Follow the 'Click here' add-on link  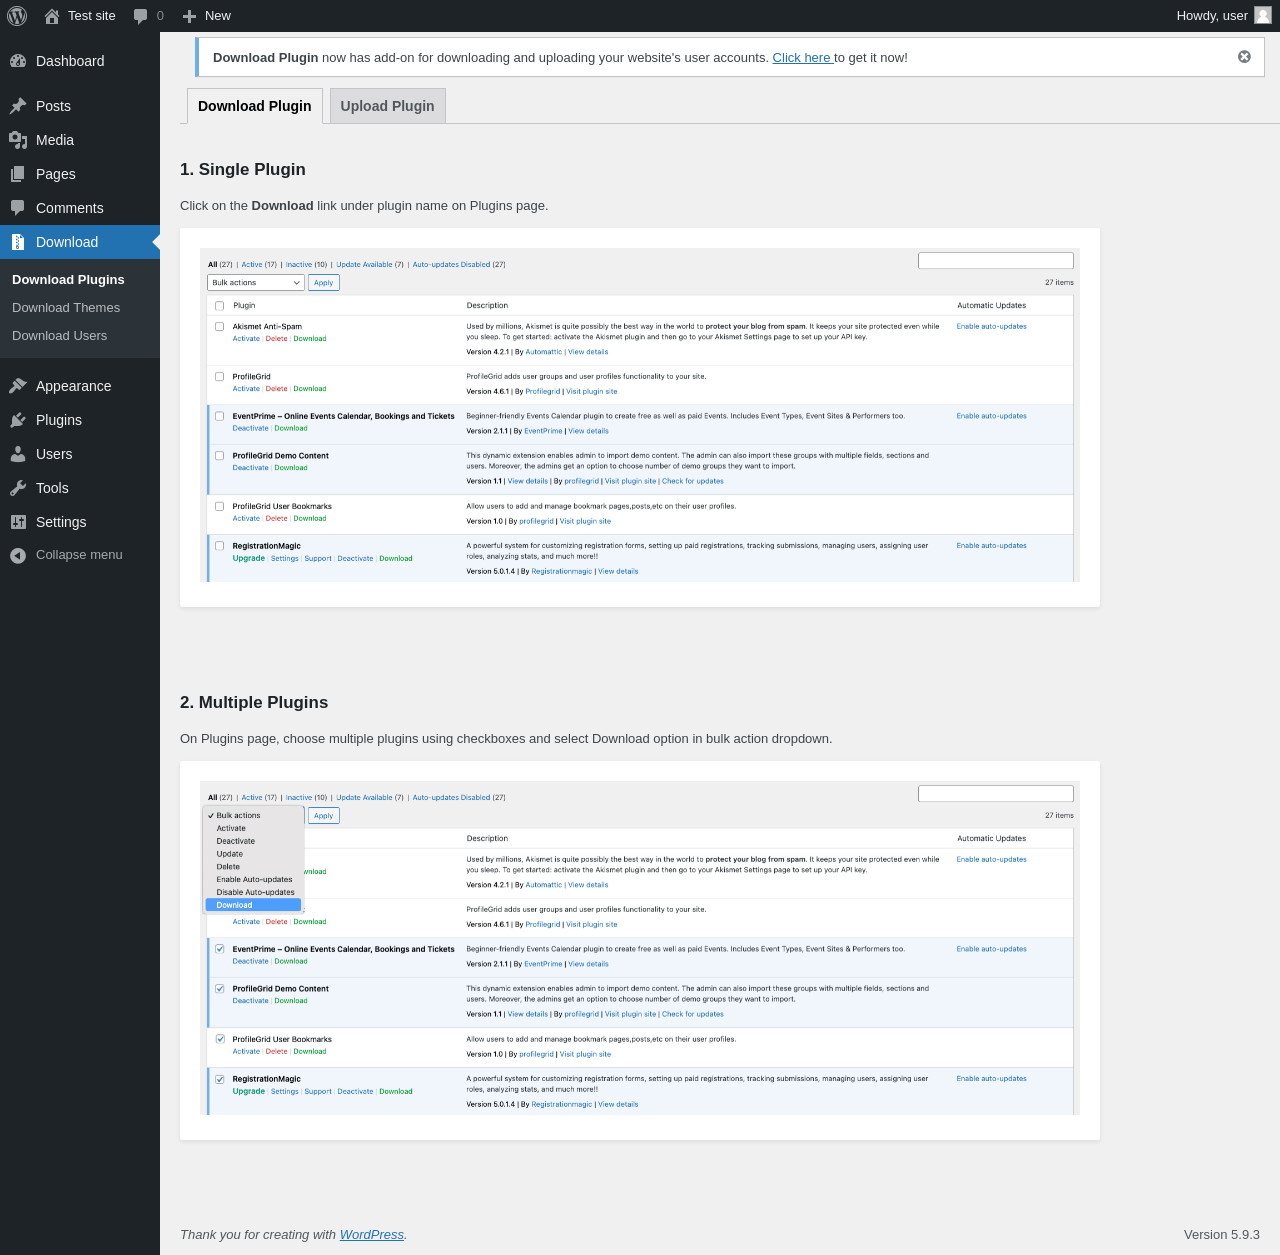click(x=802, y=58)
